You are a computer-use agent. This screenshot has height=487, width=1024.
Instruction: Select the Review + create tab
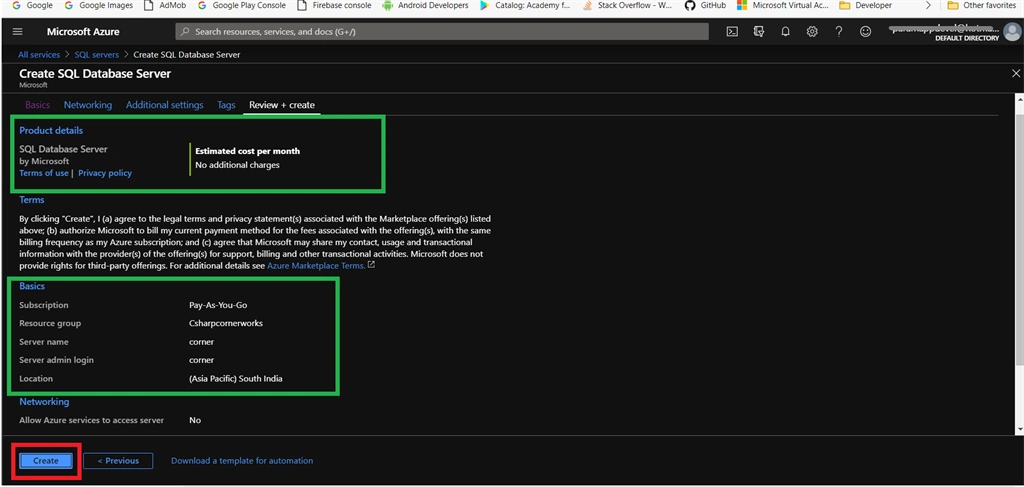(281, 105)
